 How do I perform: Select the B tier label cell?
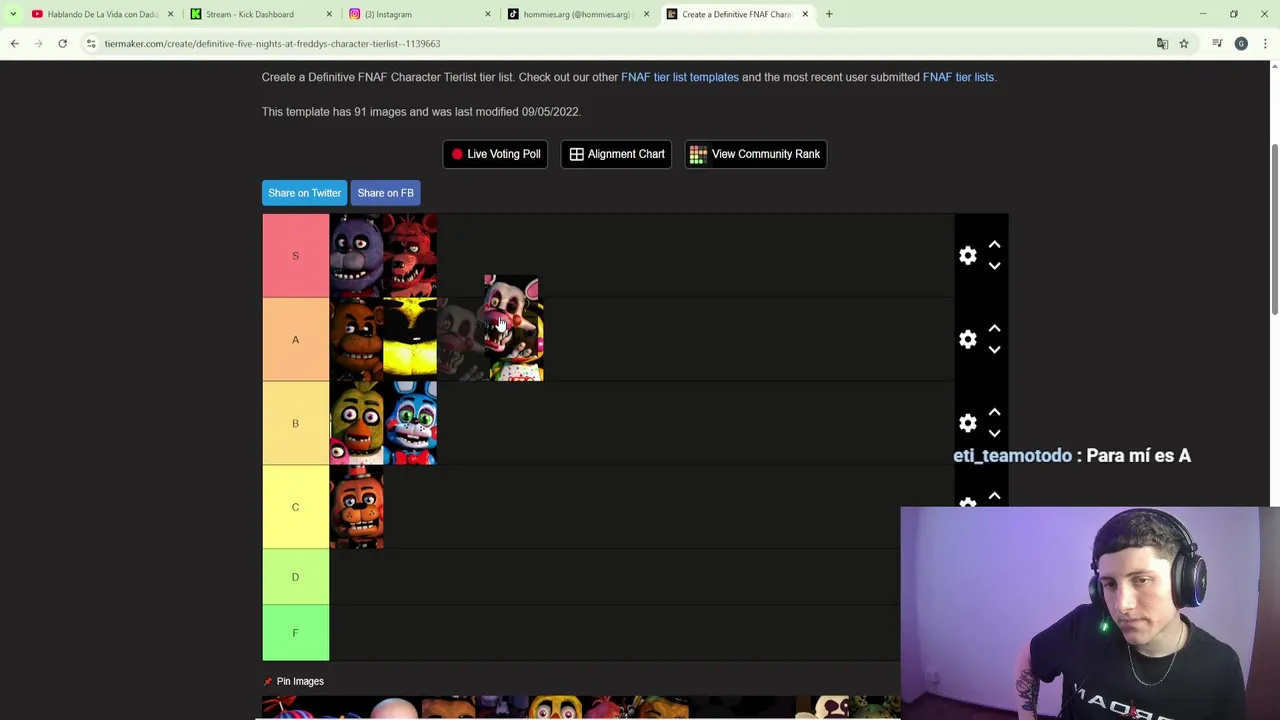[x=295, y=423]
